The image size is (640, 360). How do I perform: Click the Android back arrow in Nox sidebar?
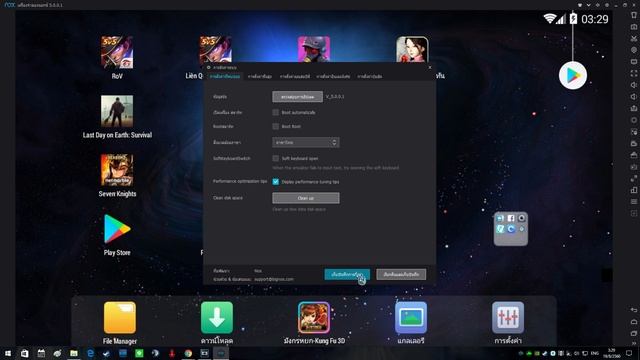click(634, 310)
